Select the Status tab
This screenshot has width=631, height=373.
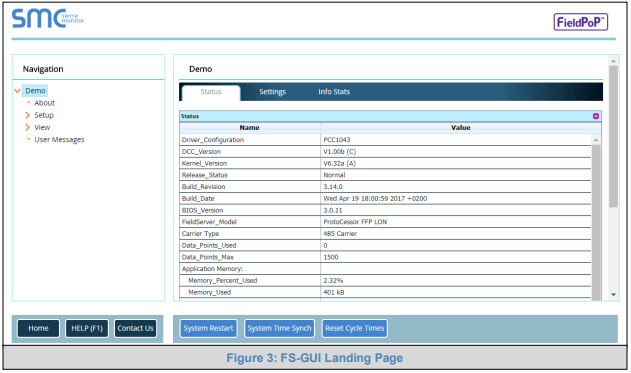pos(211,93)
